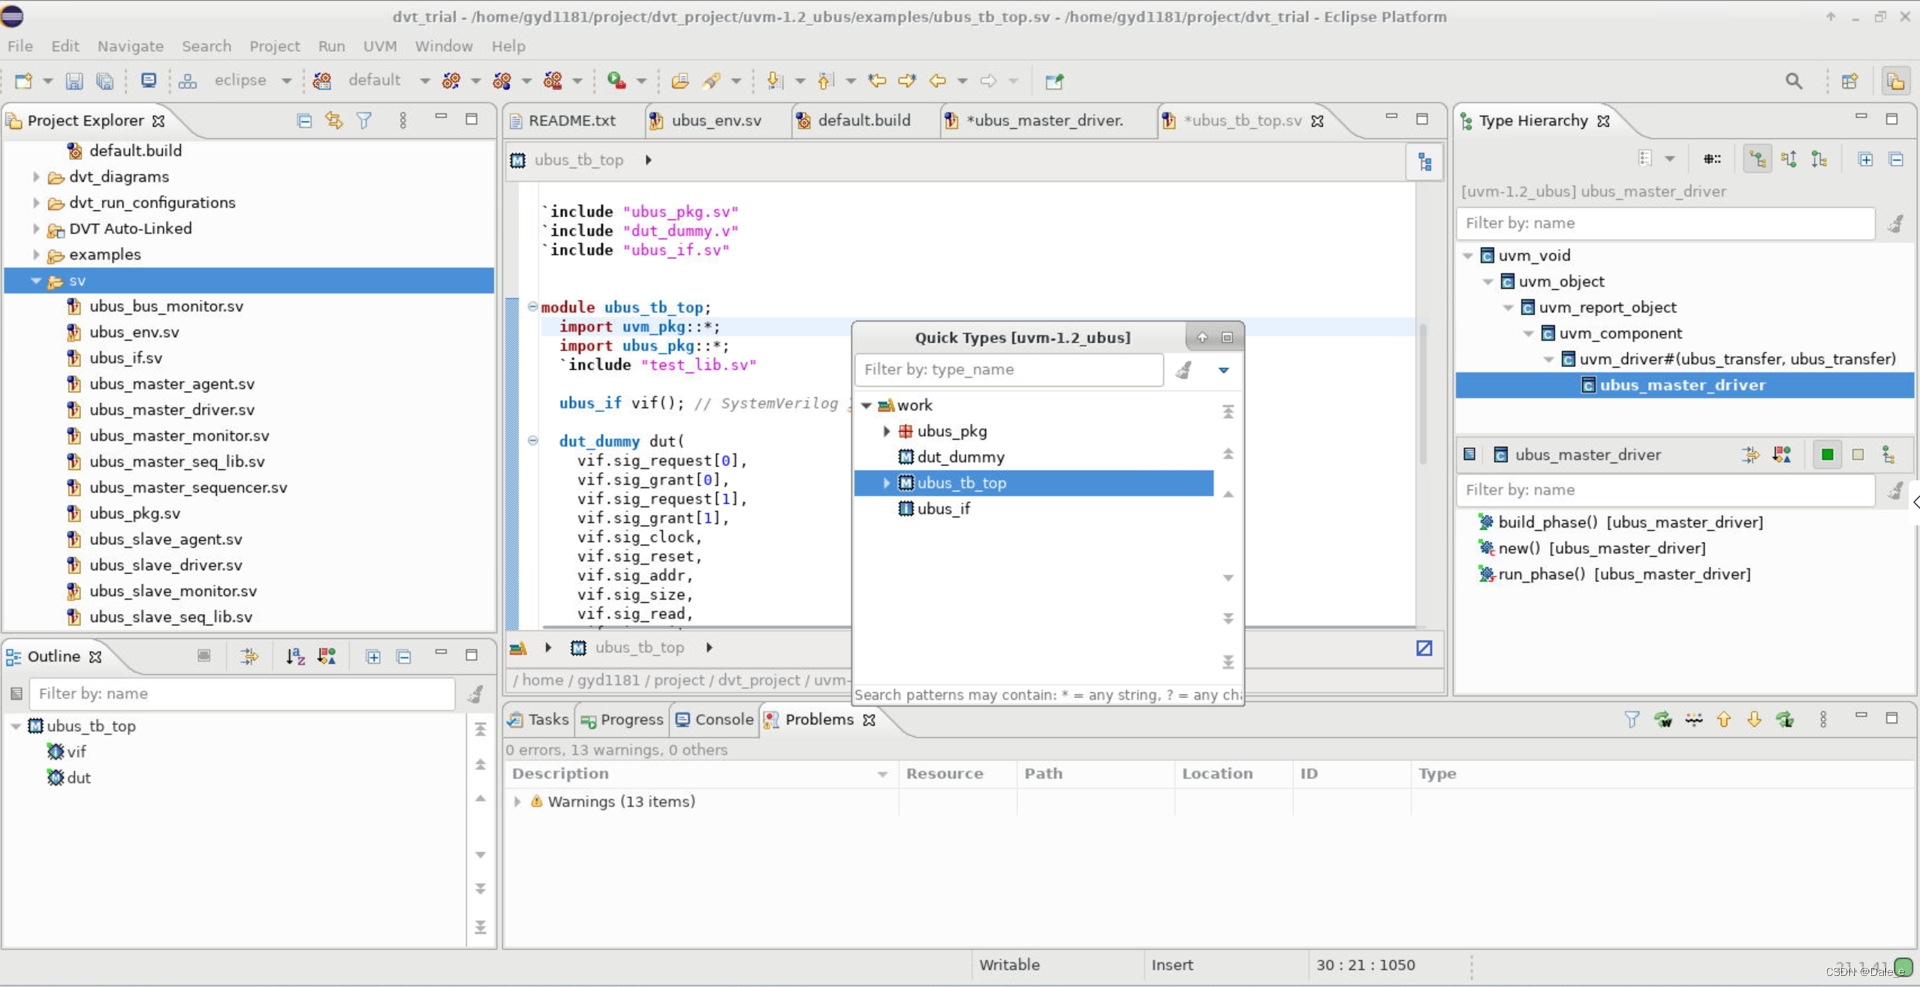Select run_phase() member of ubus_master_driver
The image size is (1920, 987).
click(1624, 574)
